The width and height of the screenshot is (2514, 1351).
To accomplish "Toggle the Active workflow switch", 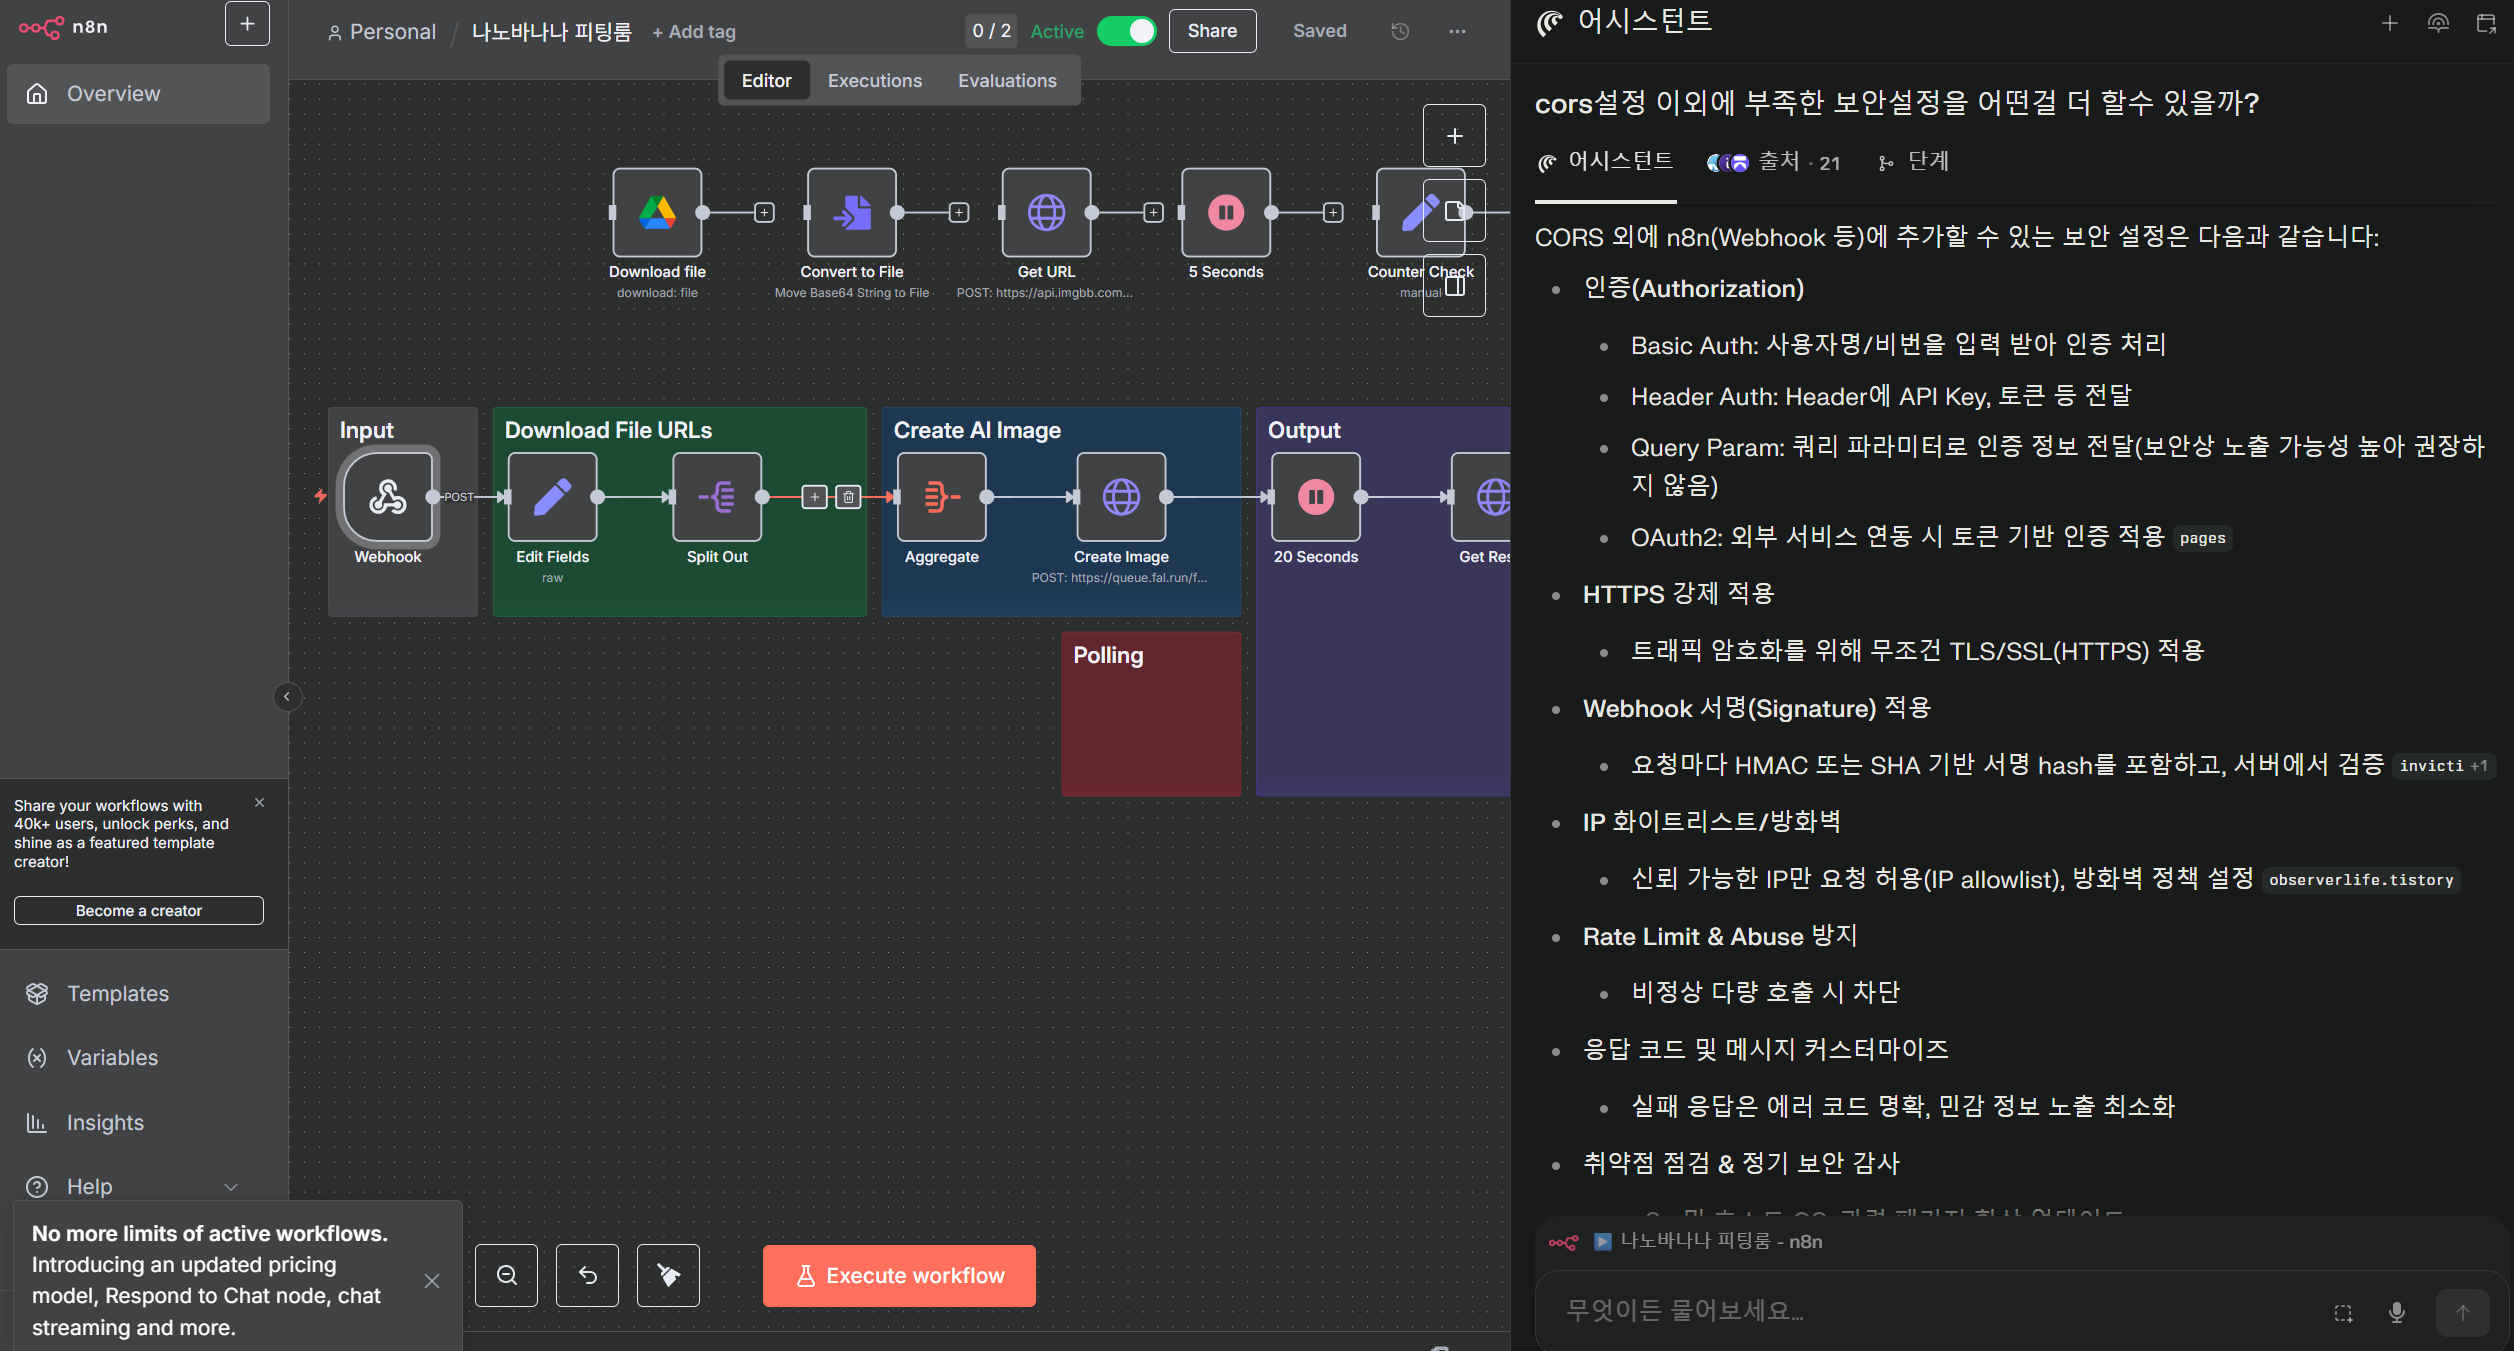I will pos(1126,31).
